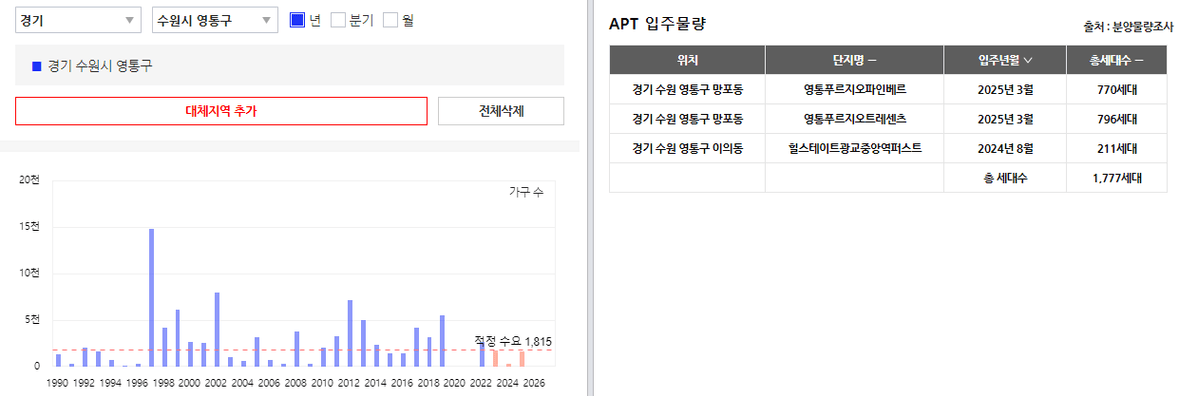Select 영통푸르지오트레센츠 complex name cell

854,119
